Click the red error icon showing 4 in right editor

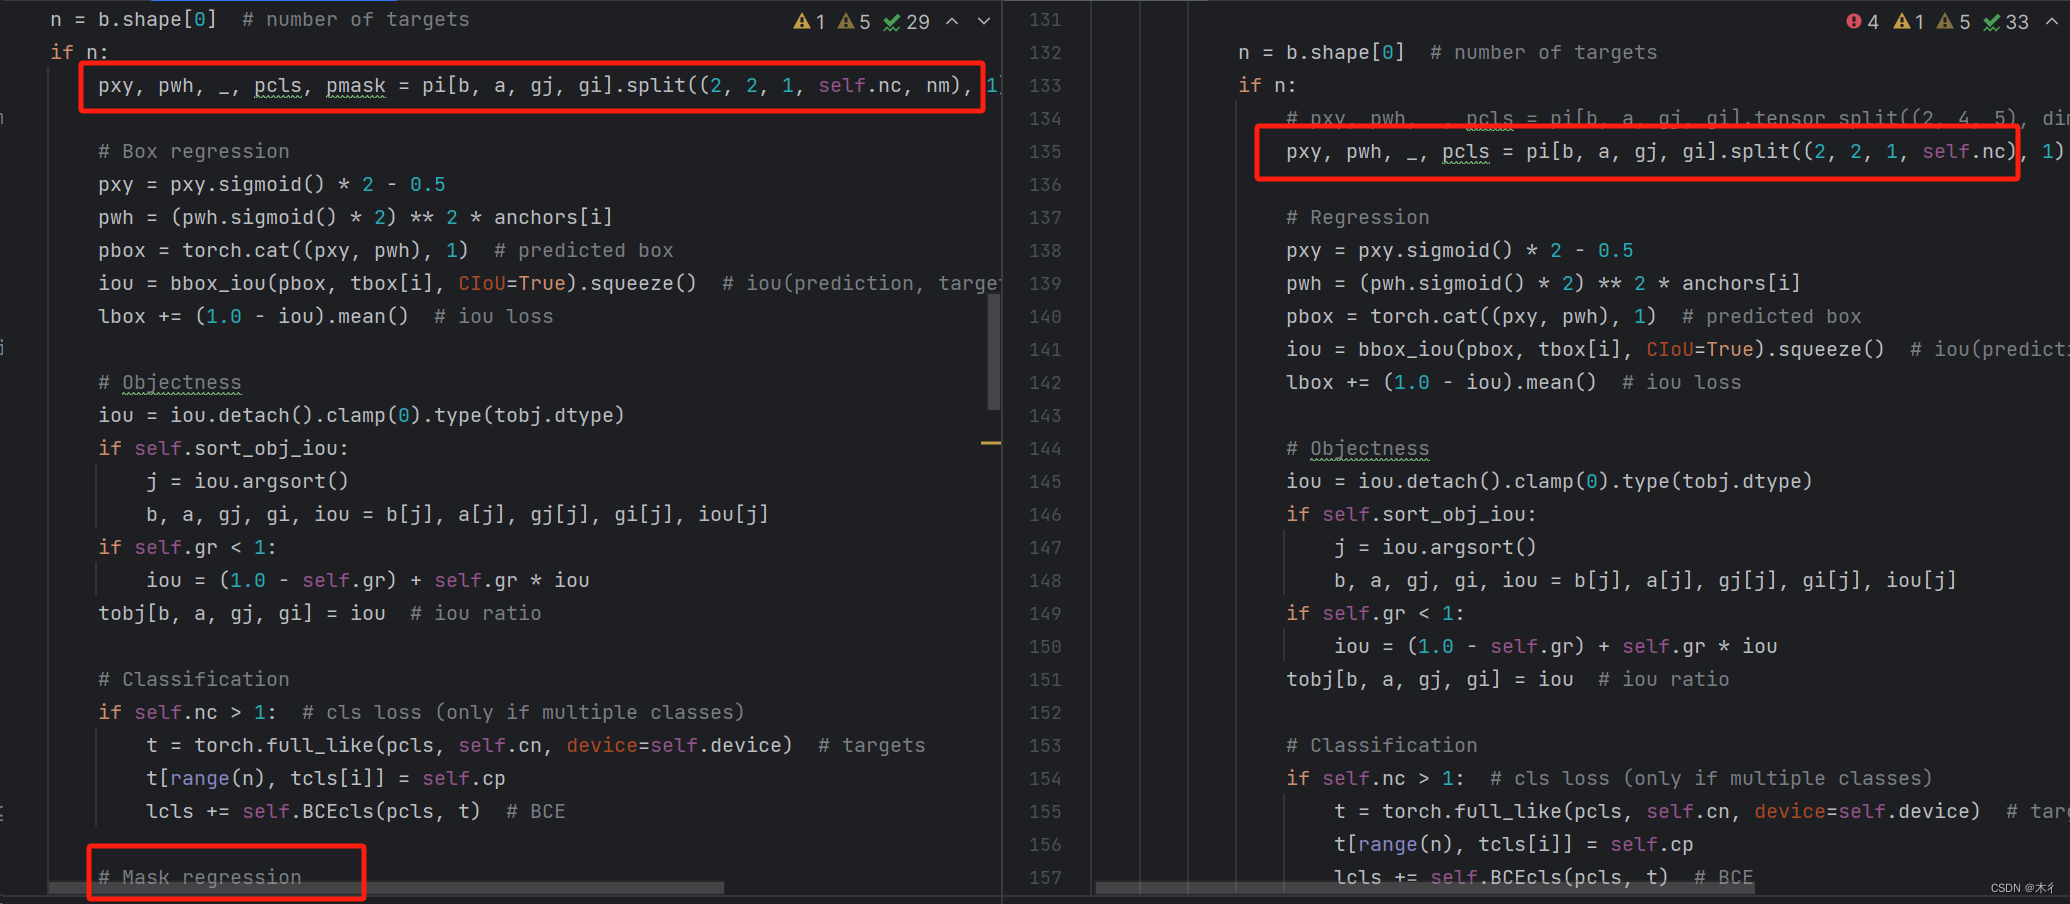(1862, 21)
